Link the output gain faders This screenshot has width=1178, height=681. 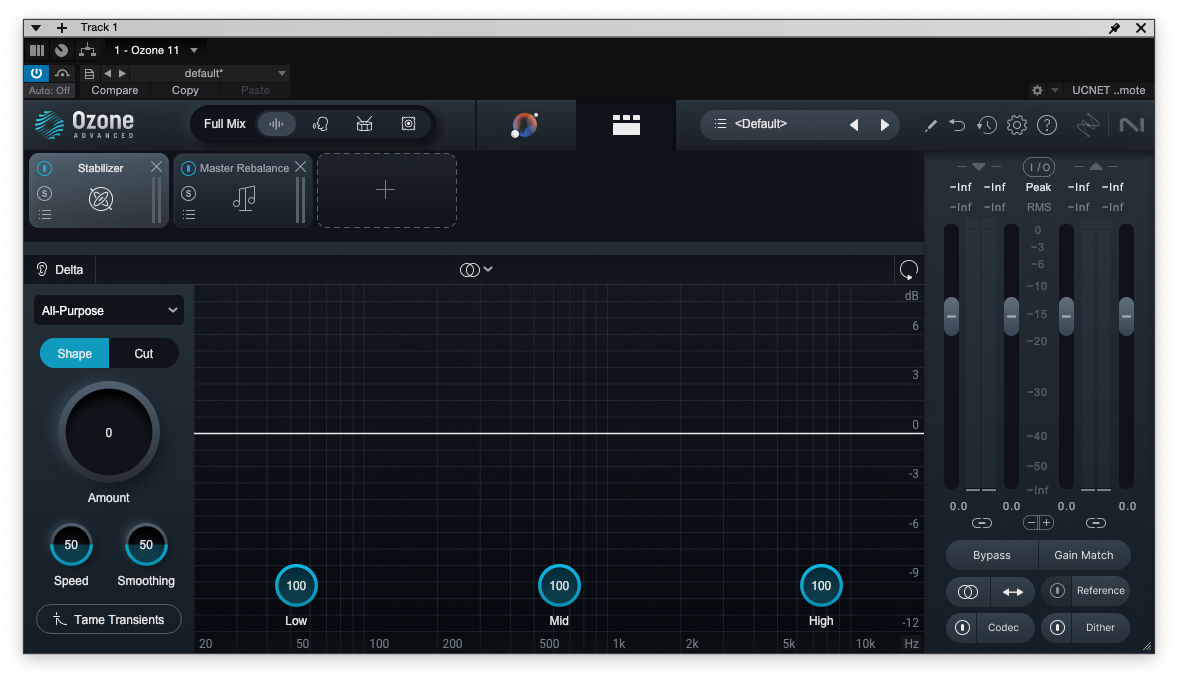click(1095, 523)
